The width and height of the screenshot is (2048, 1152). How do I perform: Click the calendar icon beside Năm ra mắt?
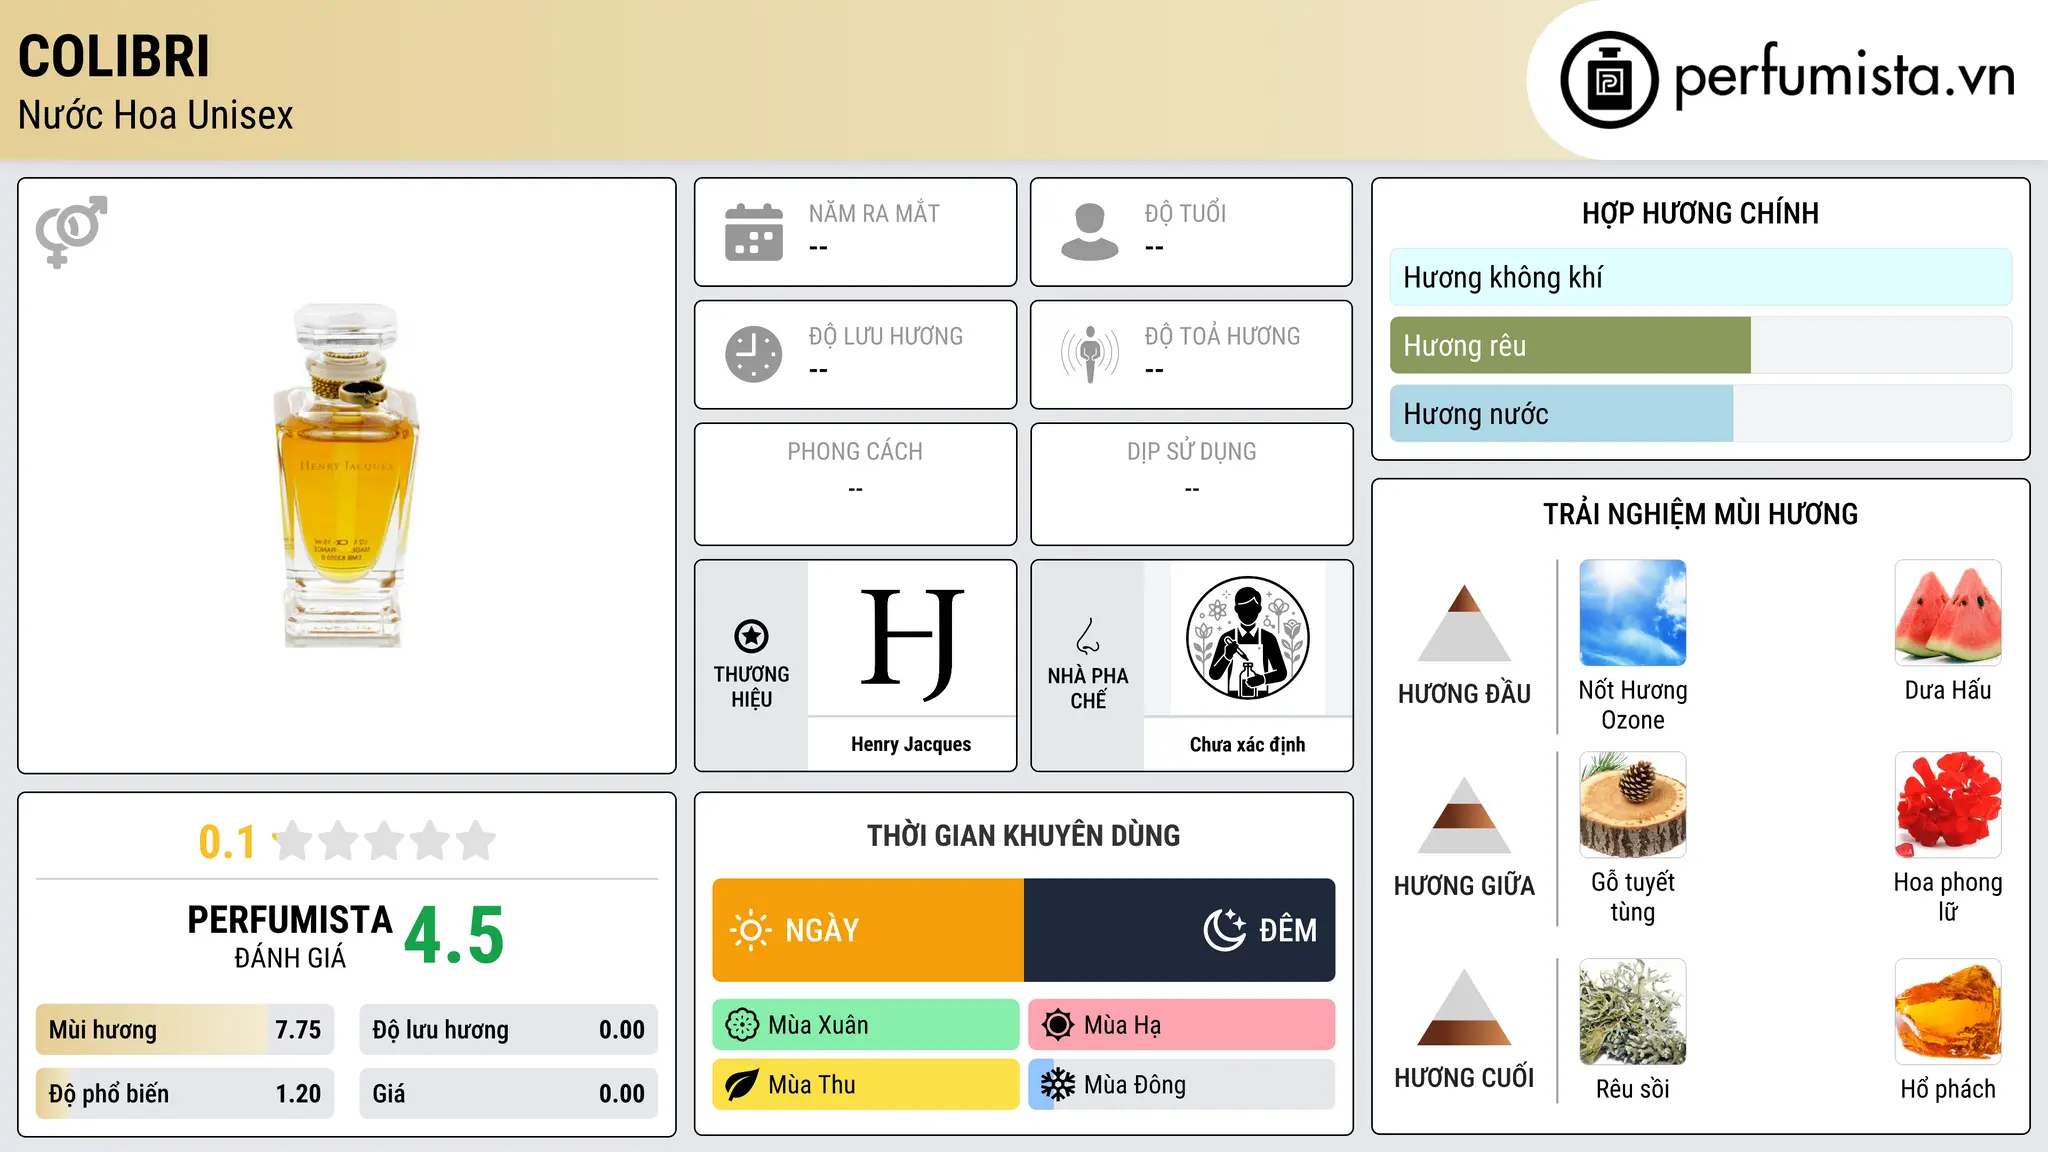754,232
